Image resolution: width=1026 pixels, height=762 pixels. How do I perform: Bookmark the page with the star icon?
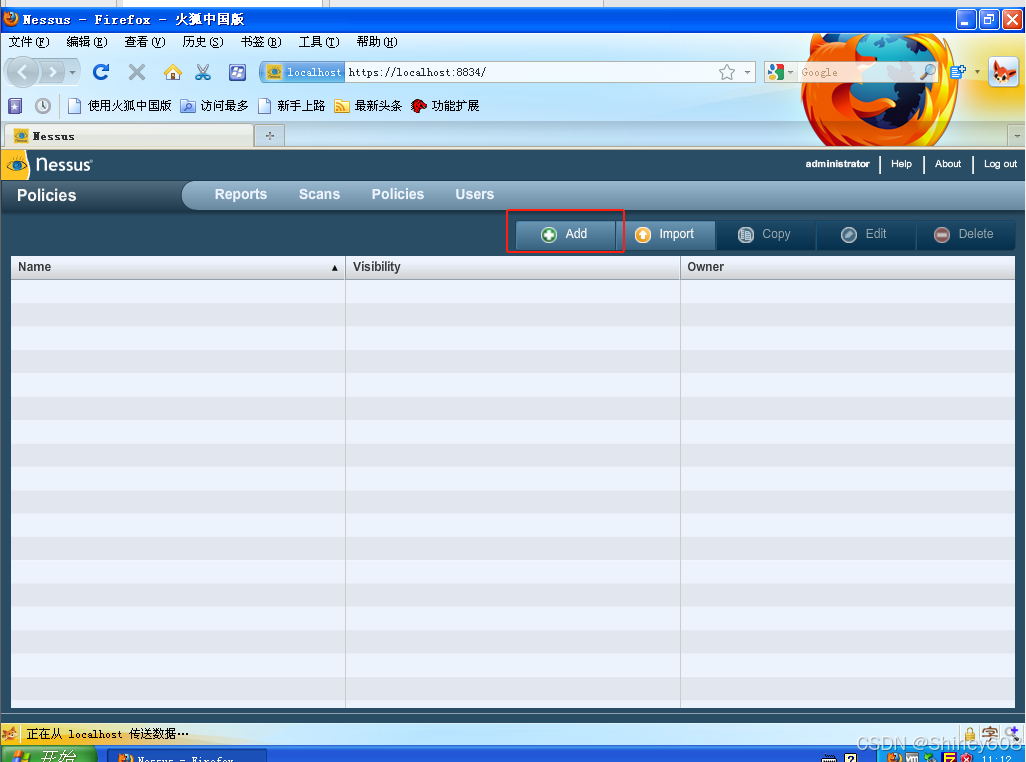(727, 72)
